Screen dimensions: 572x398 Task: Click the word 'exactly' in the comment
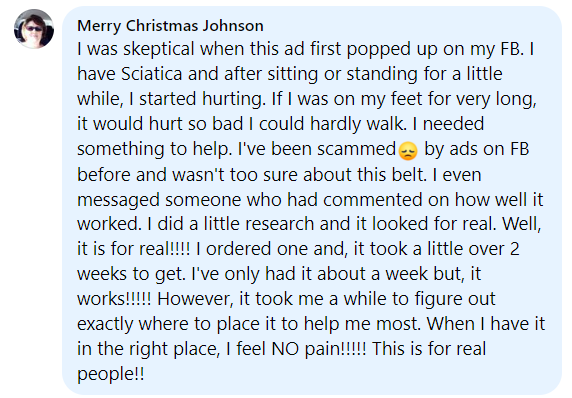[x=105, y=324]
